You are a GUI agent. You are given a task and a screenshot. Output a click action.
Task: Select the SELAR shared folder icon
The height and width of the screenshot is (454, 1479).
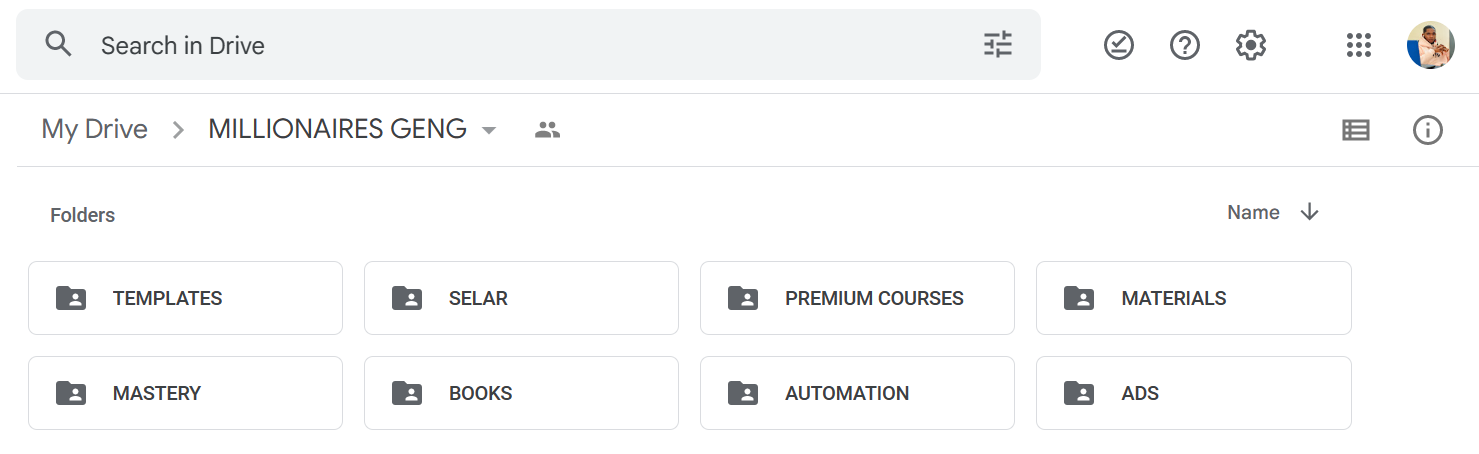point(407,298)
